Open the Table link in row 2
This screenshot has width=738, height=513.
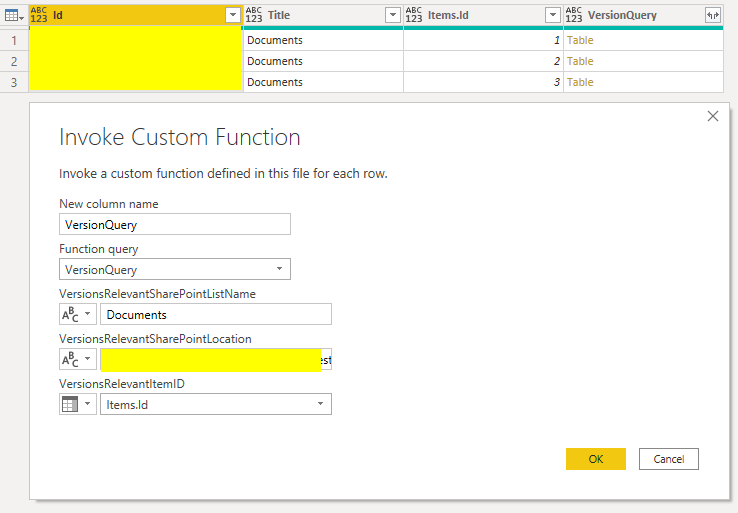pyautogui.click(x=580, y=61)
